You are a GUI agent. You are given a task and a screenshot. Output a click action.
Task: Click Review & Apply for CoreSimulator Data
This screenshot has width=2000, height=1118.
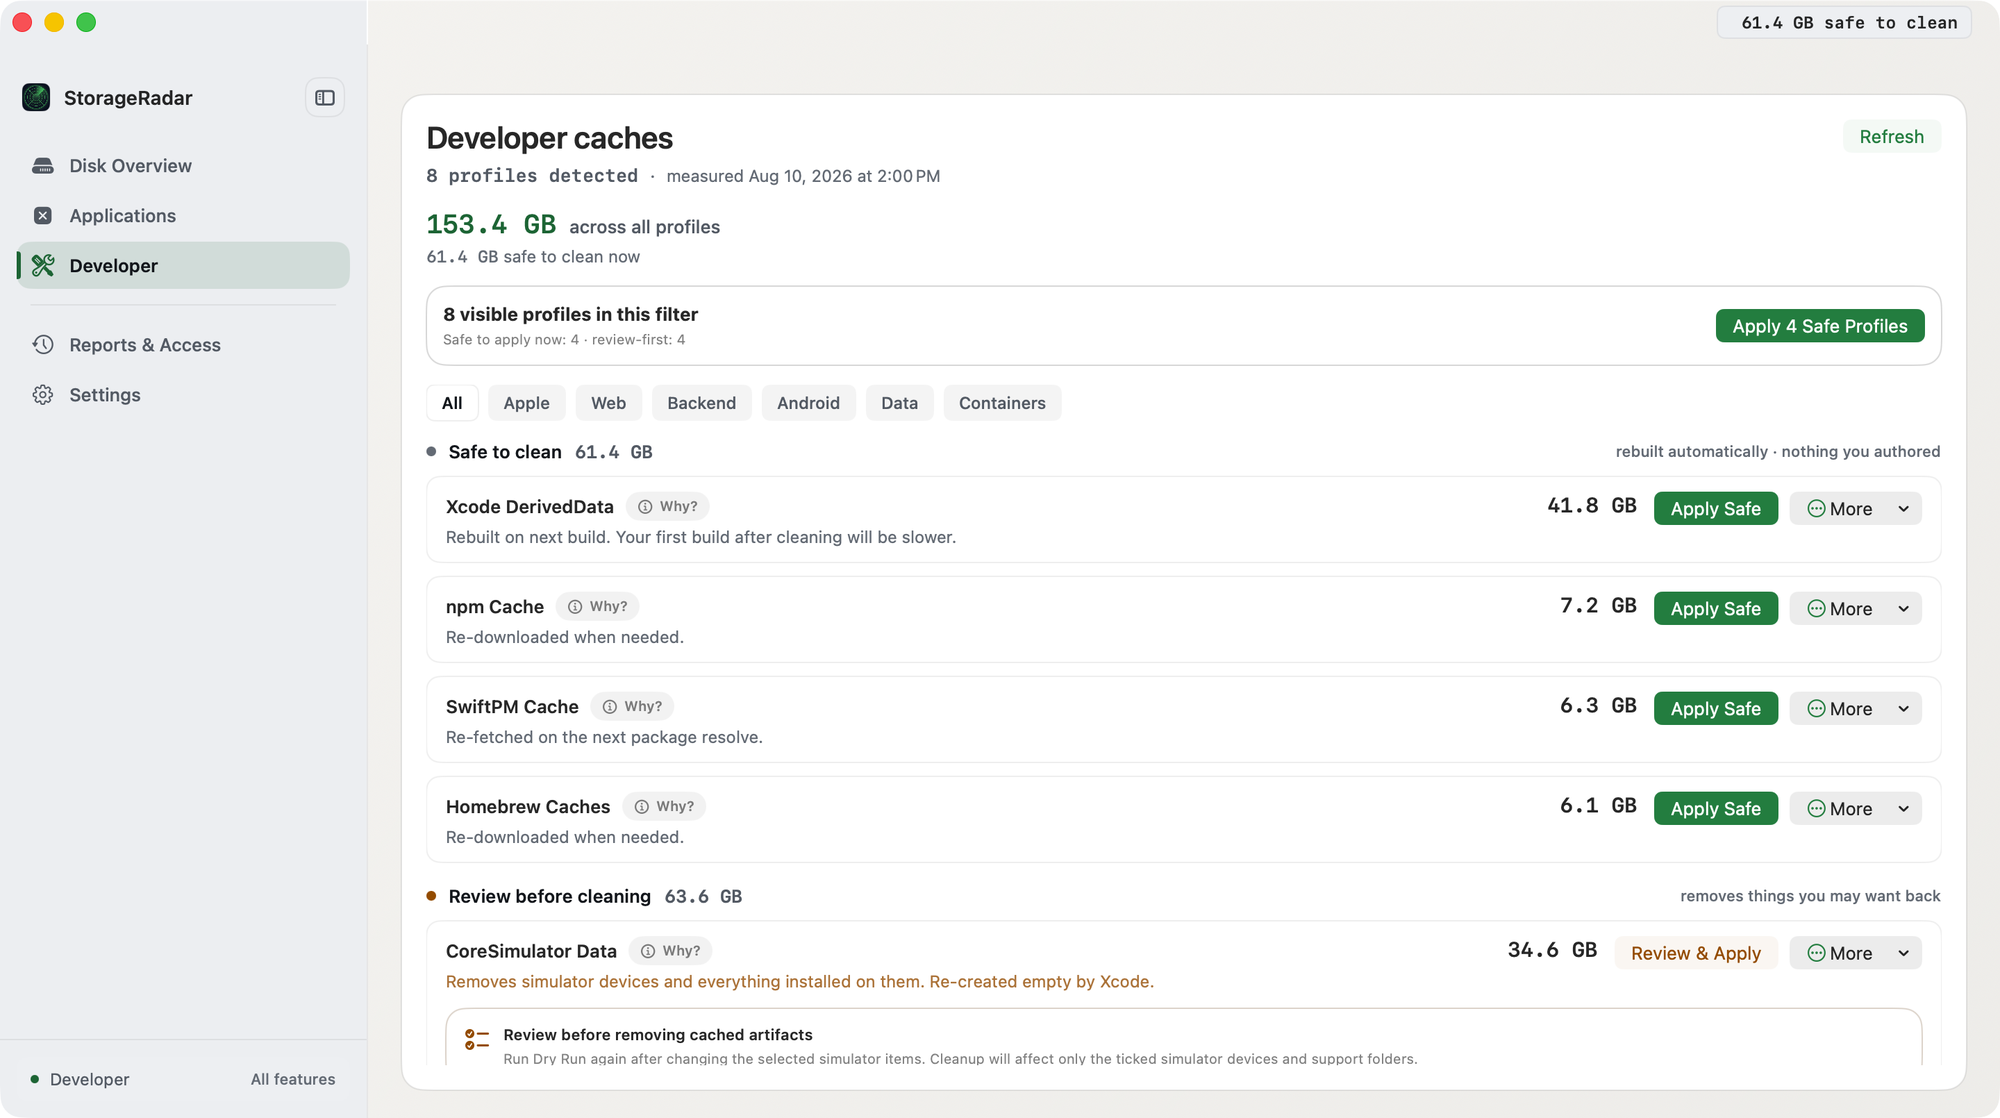click(x=1696, y=954)
